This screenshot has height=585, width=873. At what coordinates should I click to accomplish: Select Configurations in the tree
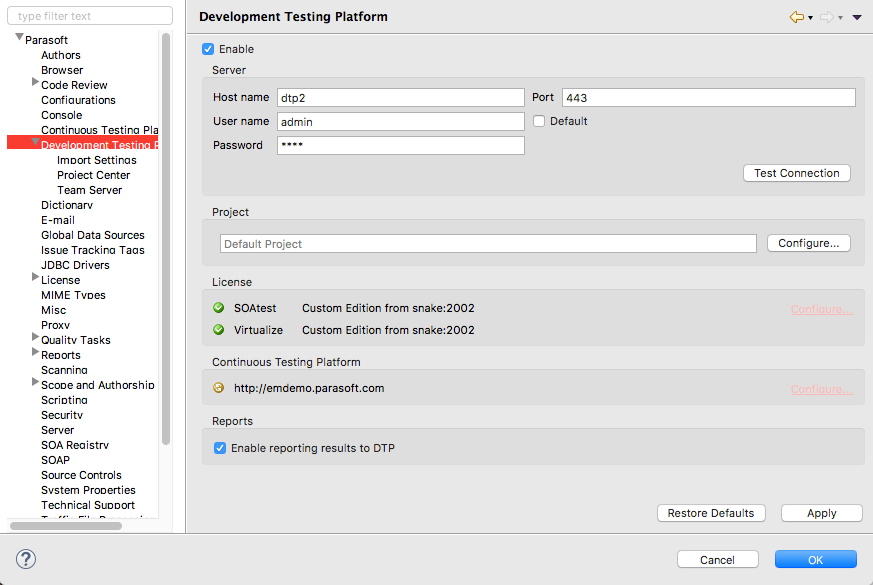(79, 100)
